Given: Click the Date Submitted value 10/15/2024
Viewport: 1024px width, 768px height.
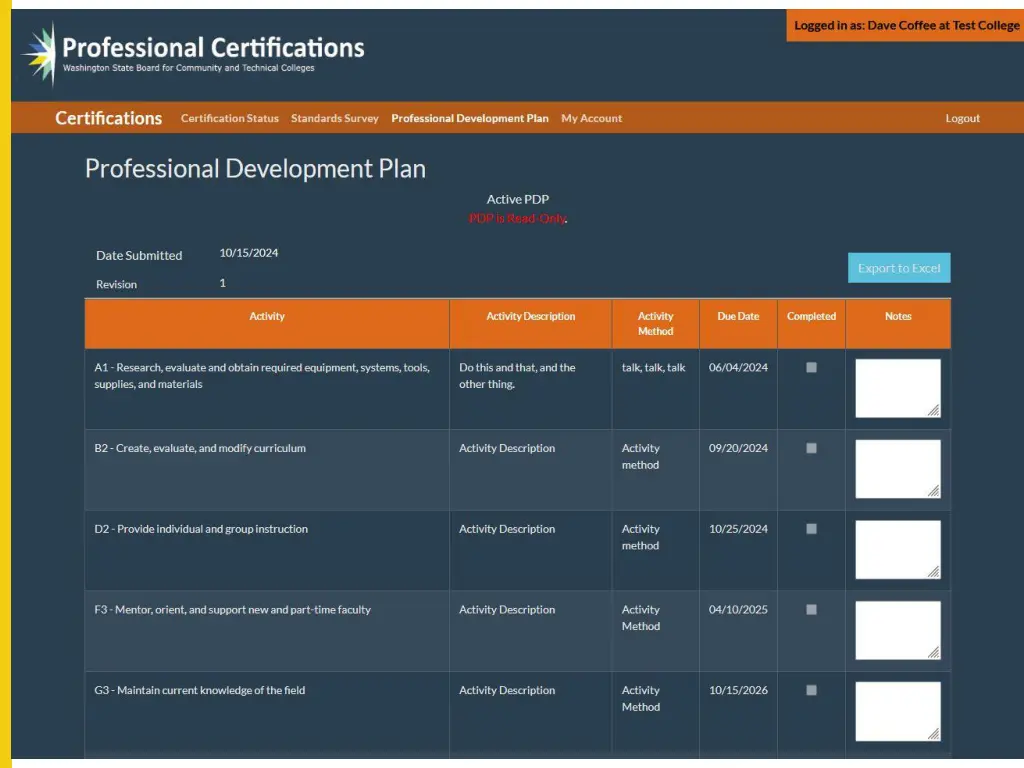Looking at the screenshot, I should pyautogui.click(x=249, y=253).
